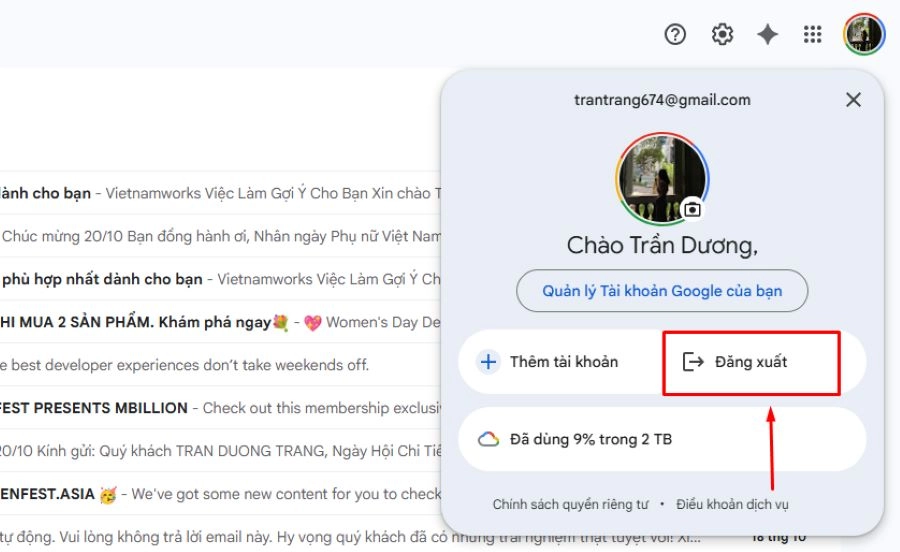The width and height of the screenshot is (900, 552).
Task: Open the large profile picture thumbnail
Action: tap(662, 178)
